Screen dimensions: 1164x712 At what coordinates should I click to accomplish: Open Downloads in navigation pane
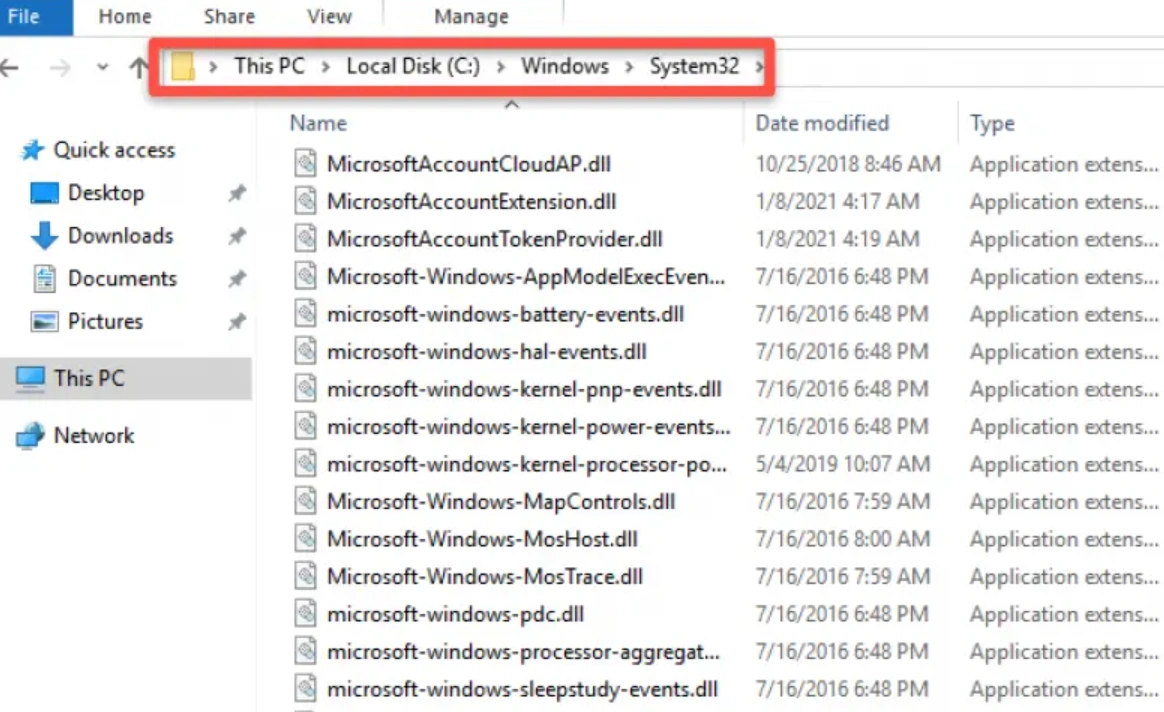click(x=120, y=235)
